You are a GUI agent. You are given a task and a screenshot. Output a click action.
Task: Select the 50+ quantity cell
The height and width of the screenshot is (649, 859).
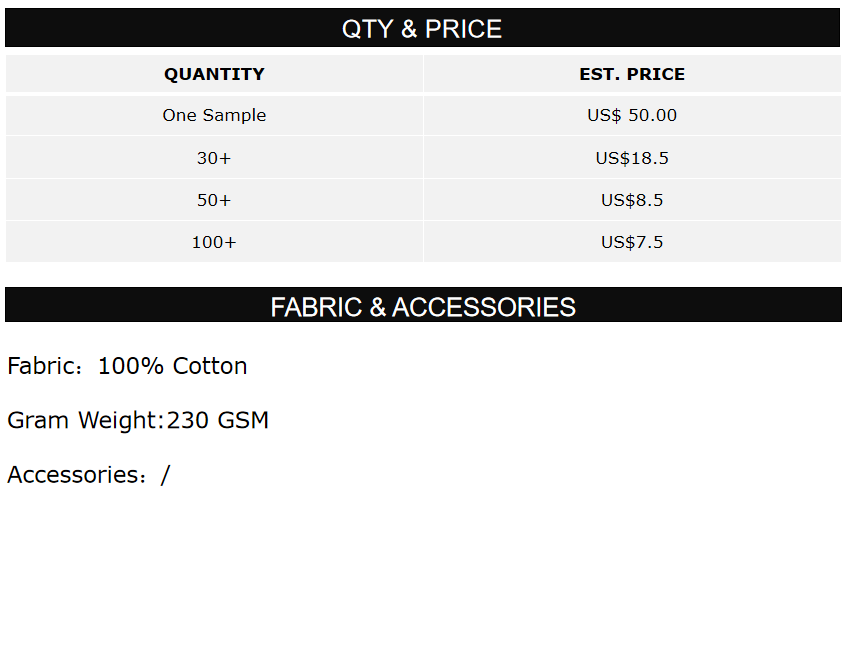coord(214,200)
